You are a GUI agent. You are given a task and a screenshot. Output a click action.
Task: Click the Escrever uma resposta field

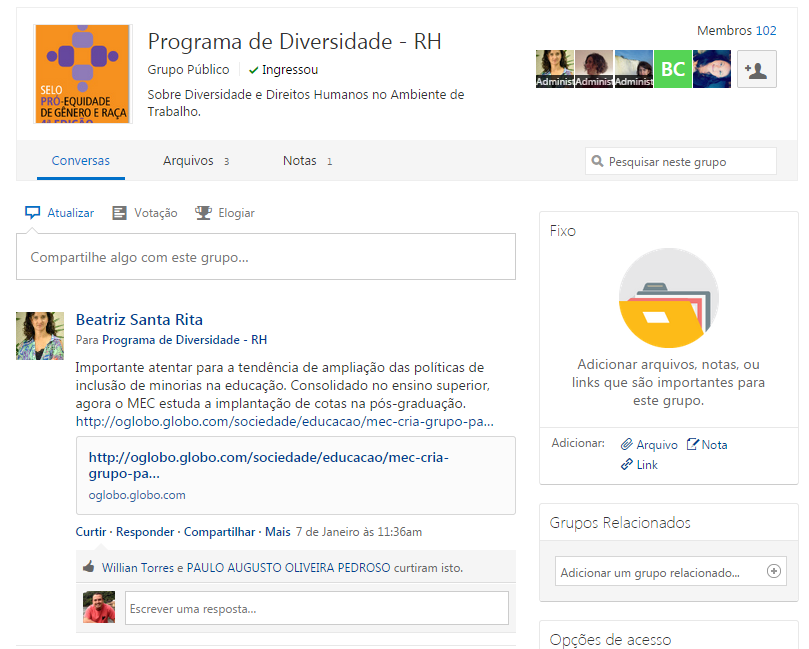[x=316, y=608]
